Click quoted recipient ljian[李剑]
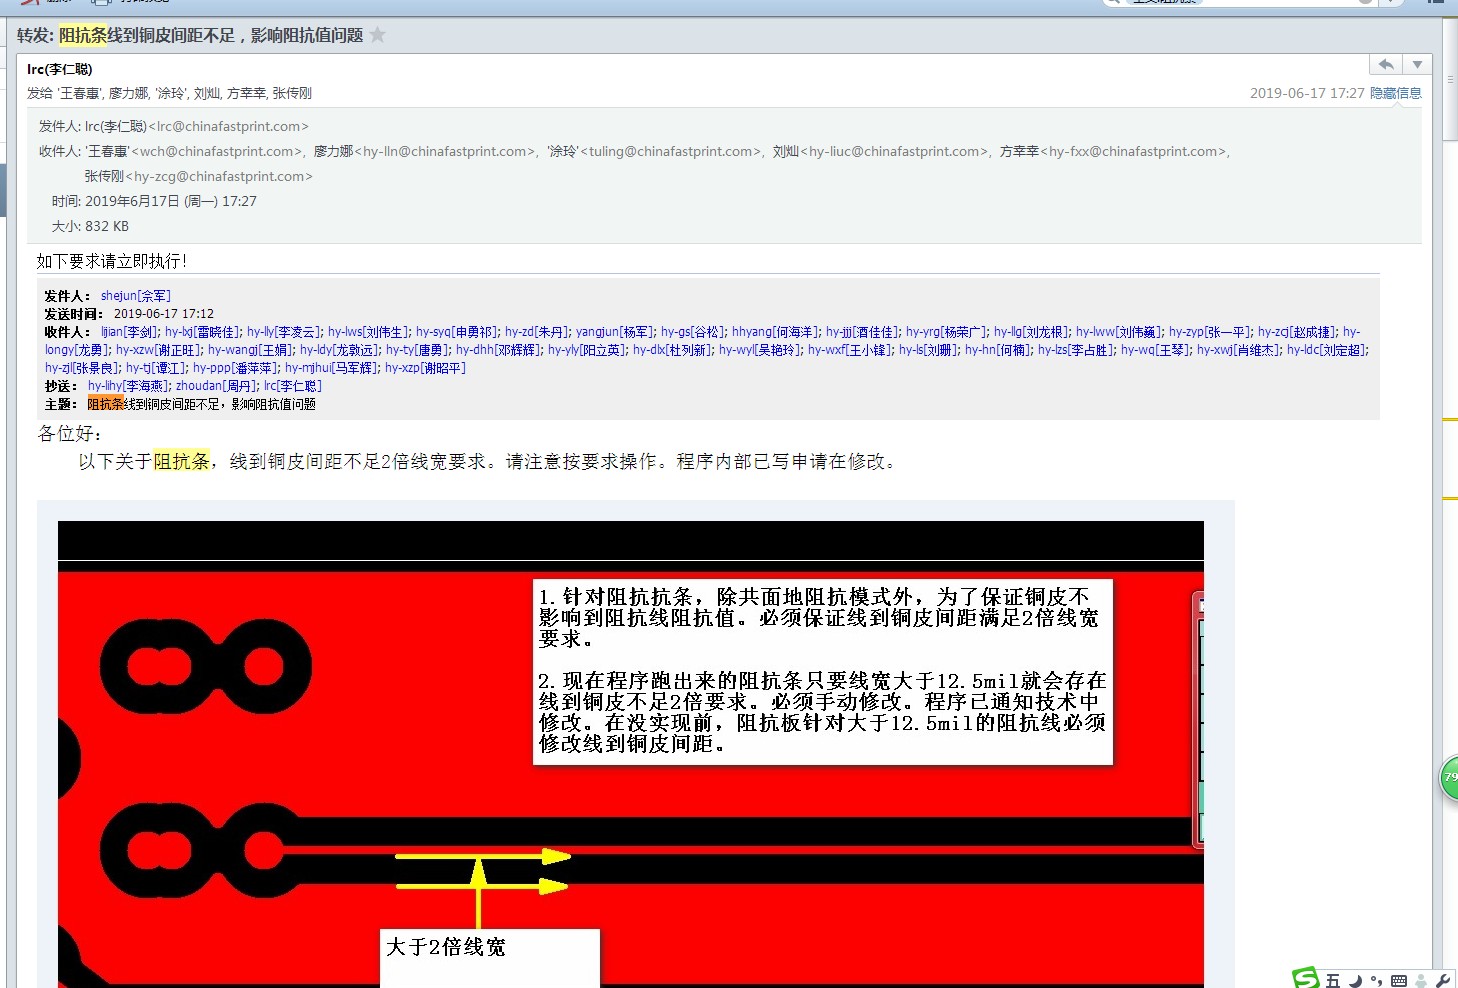Screen dimensions: 1458x988 pyautogui.click(x=129, y=332)
